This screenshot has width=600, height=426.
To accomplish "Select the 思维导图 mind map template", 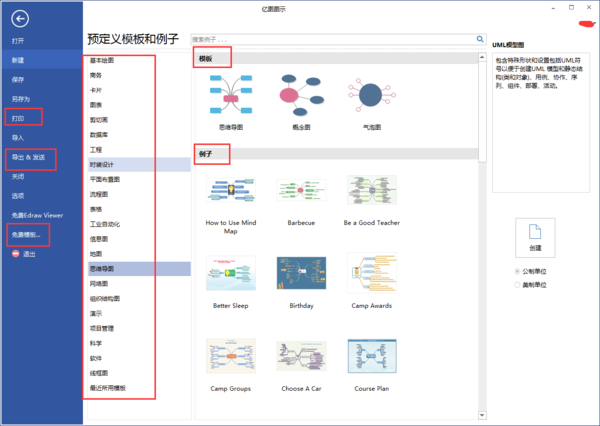I will click(x=231, y=102).
